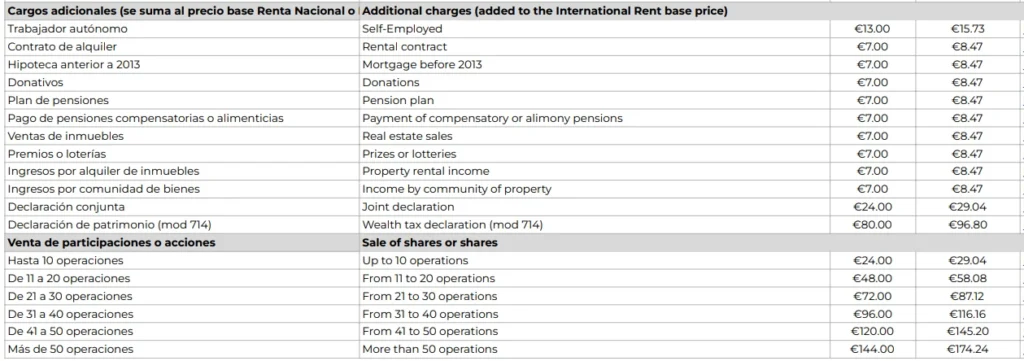Click the €96.80 Wealth tax price cell
This screenshot has height=361, width=1024.
pyautogui.click(x=968, y=225)
